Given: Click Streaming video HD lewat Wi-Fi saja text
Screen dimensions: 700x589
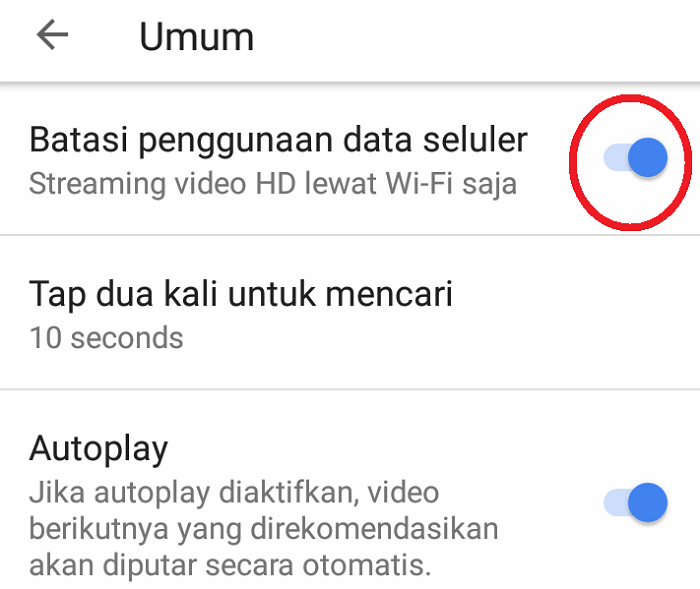Looking at the screenshot, I should coord(273,184).
